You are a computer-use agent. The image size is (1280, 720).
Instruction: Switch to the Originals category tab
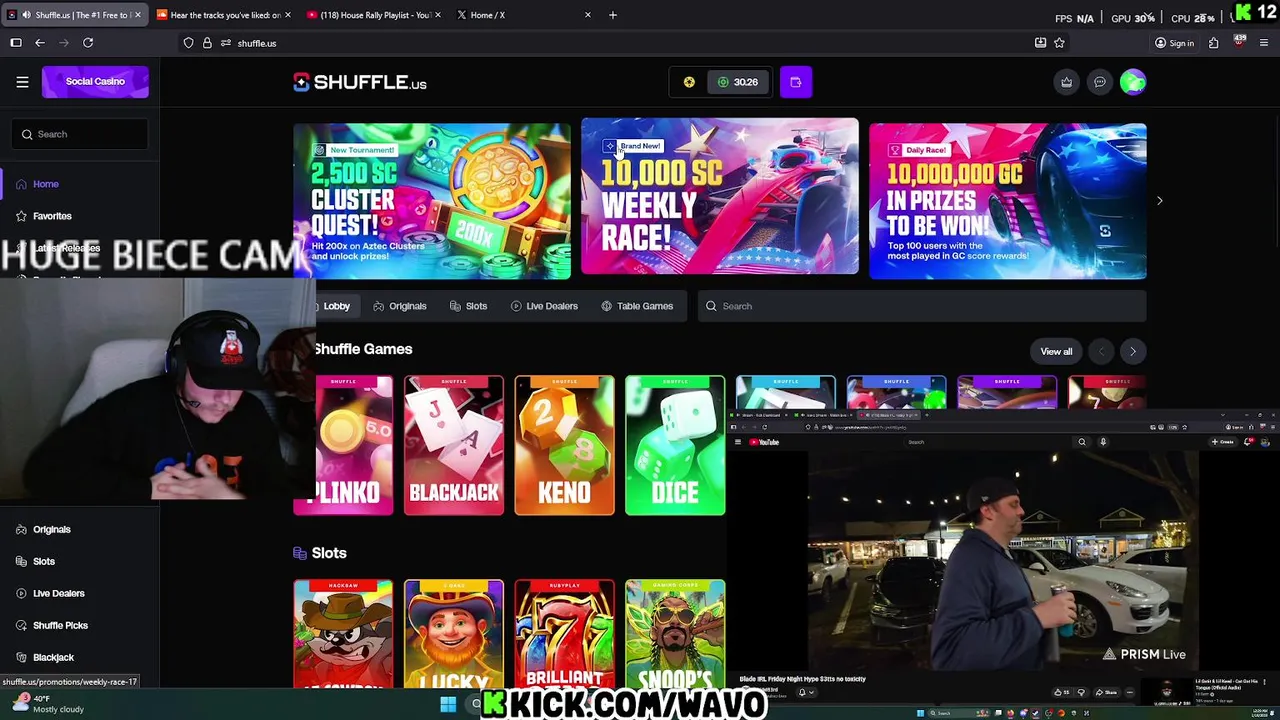click(x=400, y=306)
